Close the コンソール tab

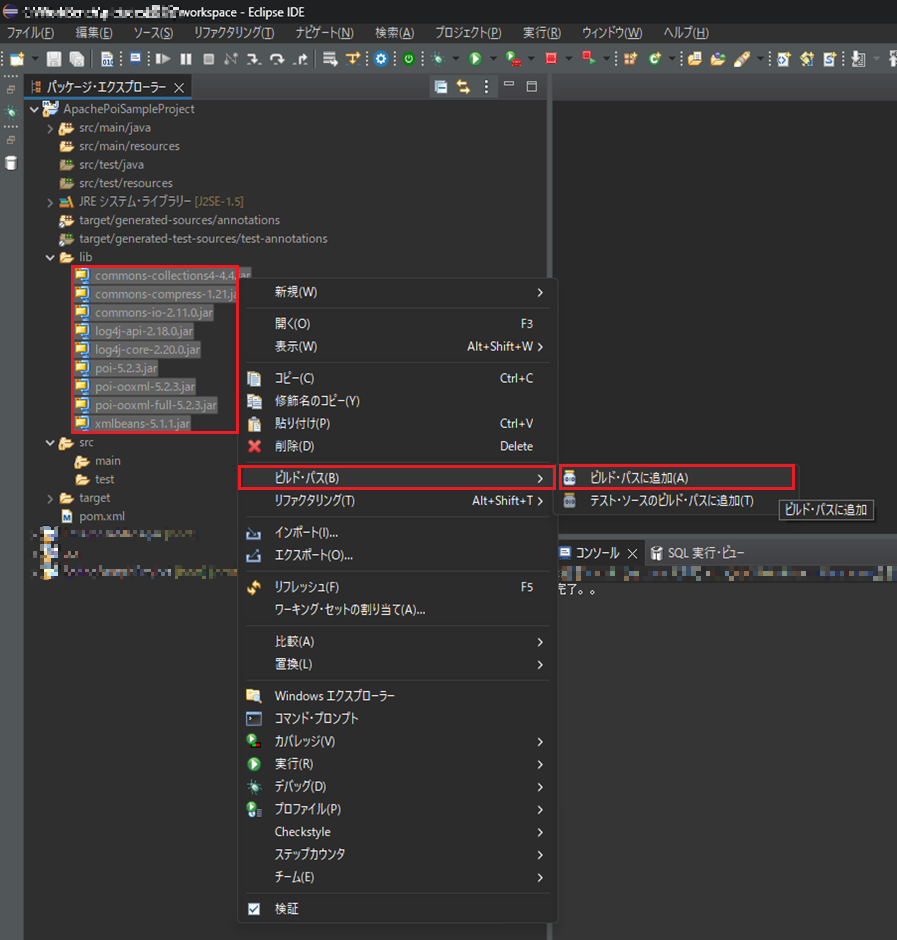tap(632, 553)
